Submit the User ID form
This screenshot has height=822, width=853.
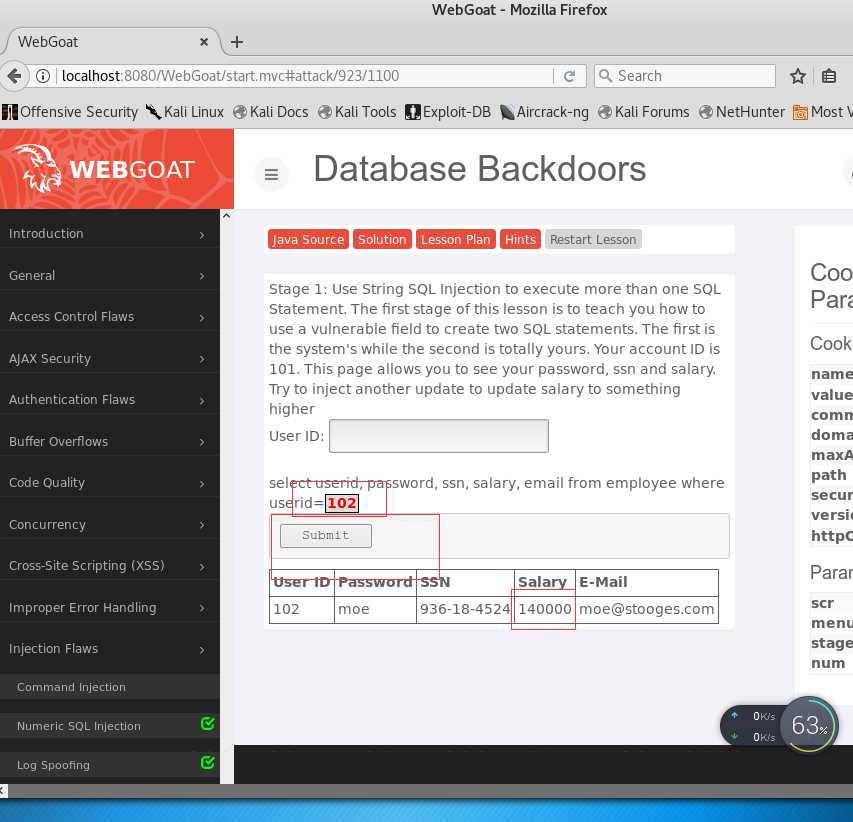[x=326, y=536]
